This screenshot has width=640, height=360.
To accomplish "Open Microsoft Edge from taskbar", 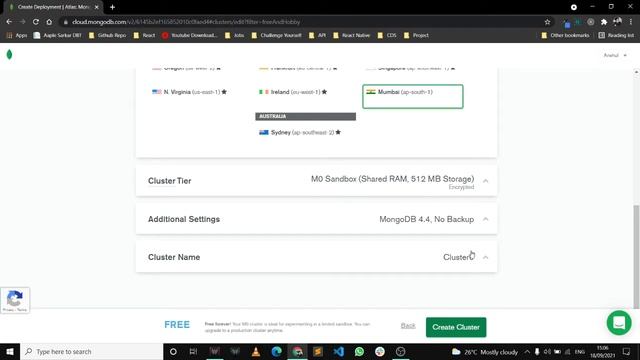I will point(277,351).
